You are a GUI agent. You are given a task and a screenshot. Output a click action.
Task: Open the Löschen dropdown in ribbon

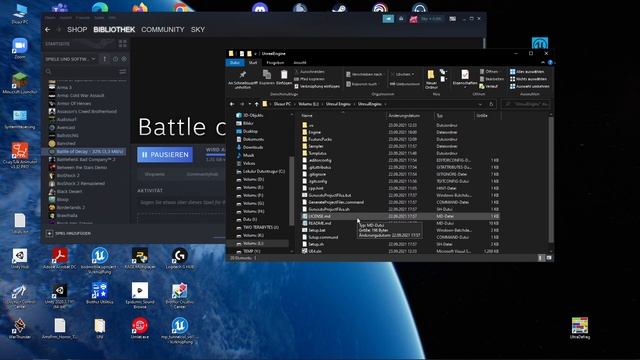tap(402, 74)
